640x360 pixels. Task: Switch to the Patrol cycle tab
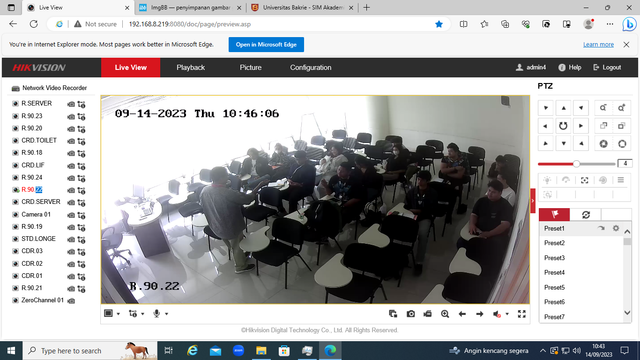(x=586, y=214)
